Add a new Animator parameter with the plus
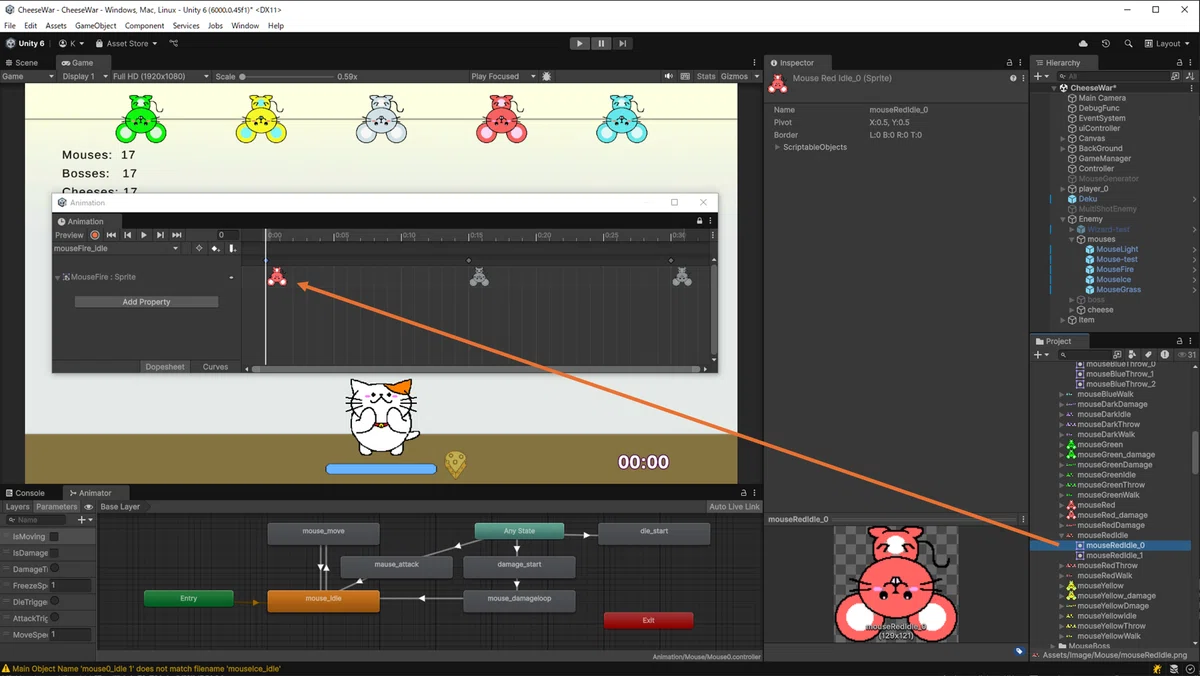This screenshot has height=676, width=1200. tap(84, 520)
